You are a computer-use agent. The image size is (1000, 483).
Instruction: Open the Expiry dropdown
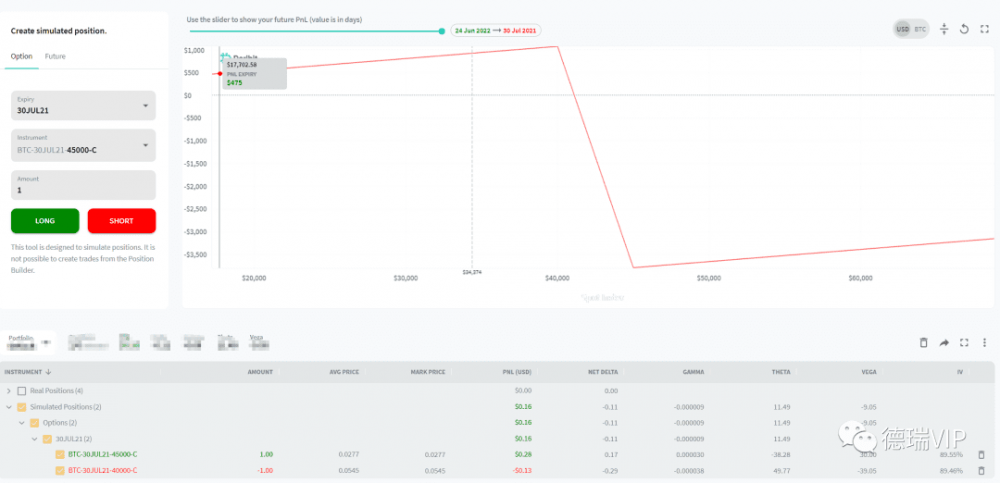[x=84, y=105]
